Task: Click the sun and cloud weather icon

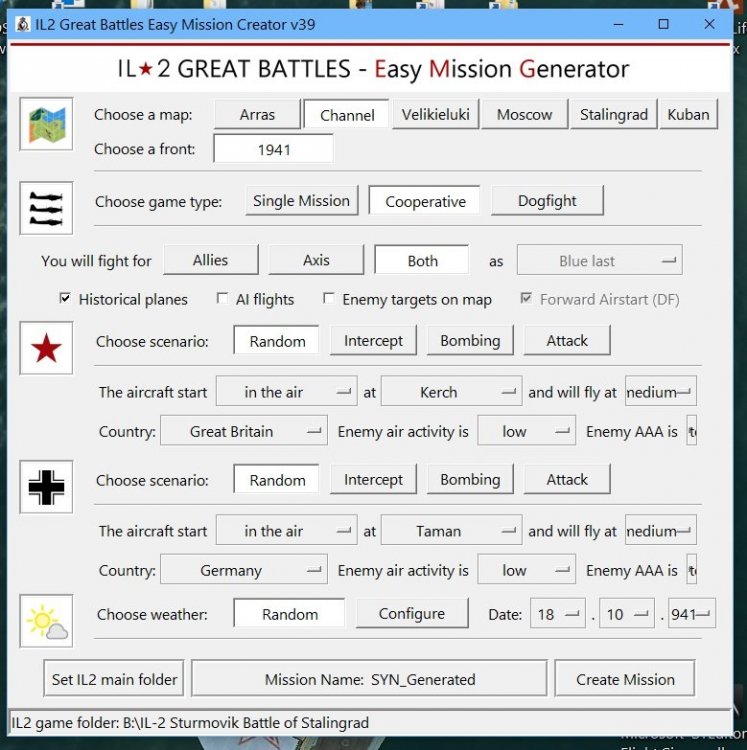Action: click(x=46, y=621)
